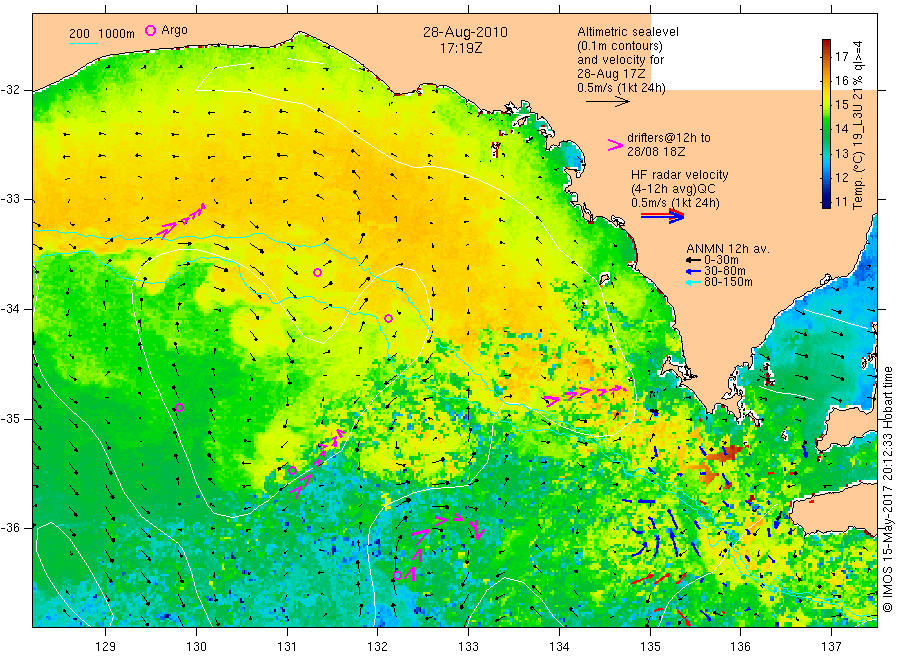Select Argo float circle near 131E 35.5S
900x660 pixels.
coord(292,471)
